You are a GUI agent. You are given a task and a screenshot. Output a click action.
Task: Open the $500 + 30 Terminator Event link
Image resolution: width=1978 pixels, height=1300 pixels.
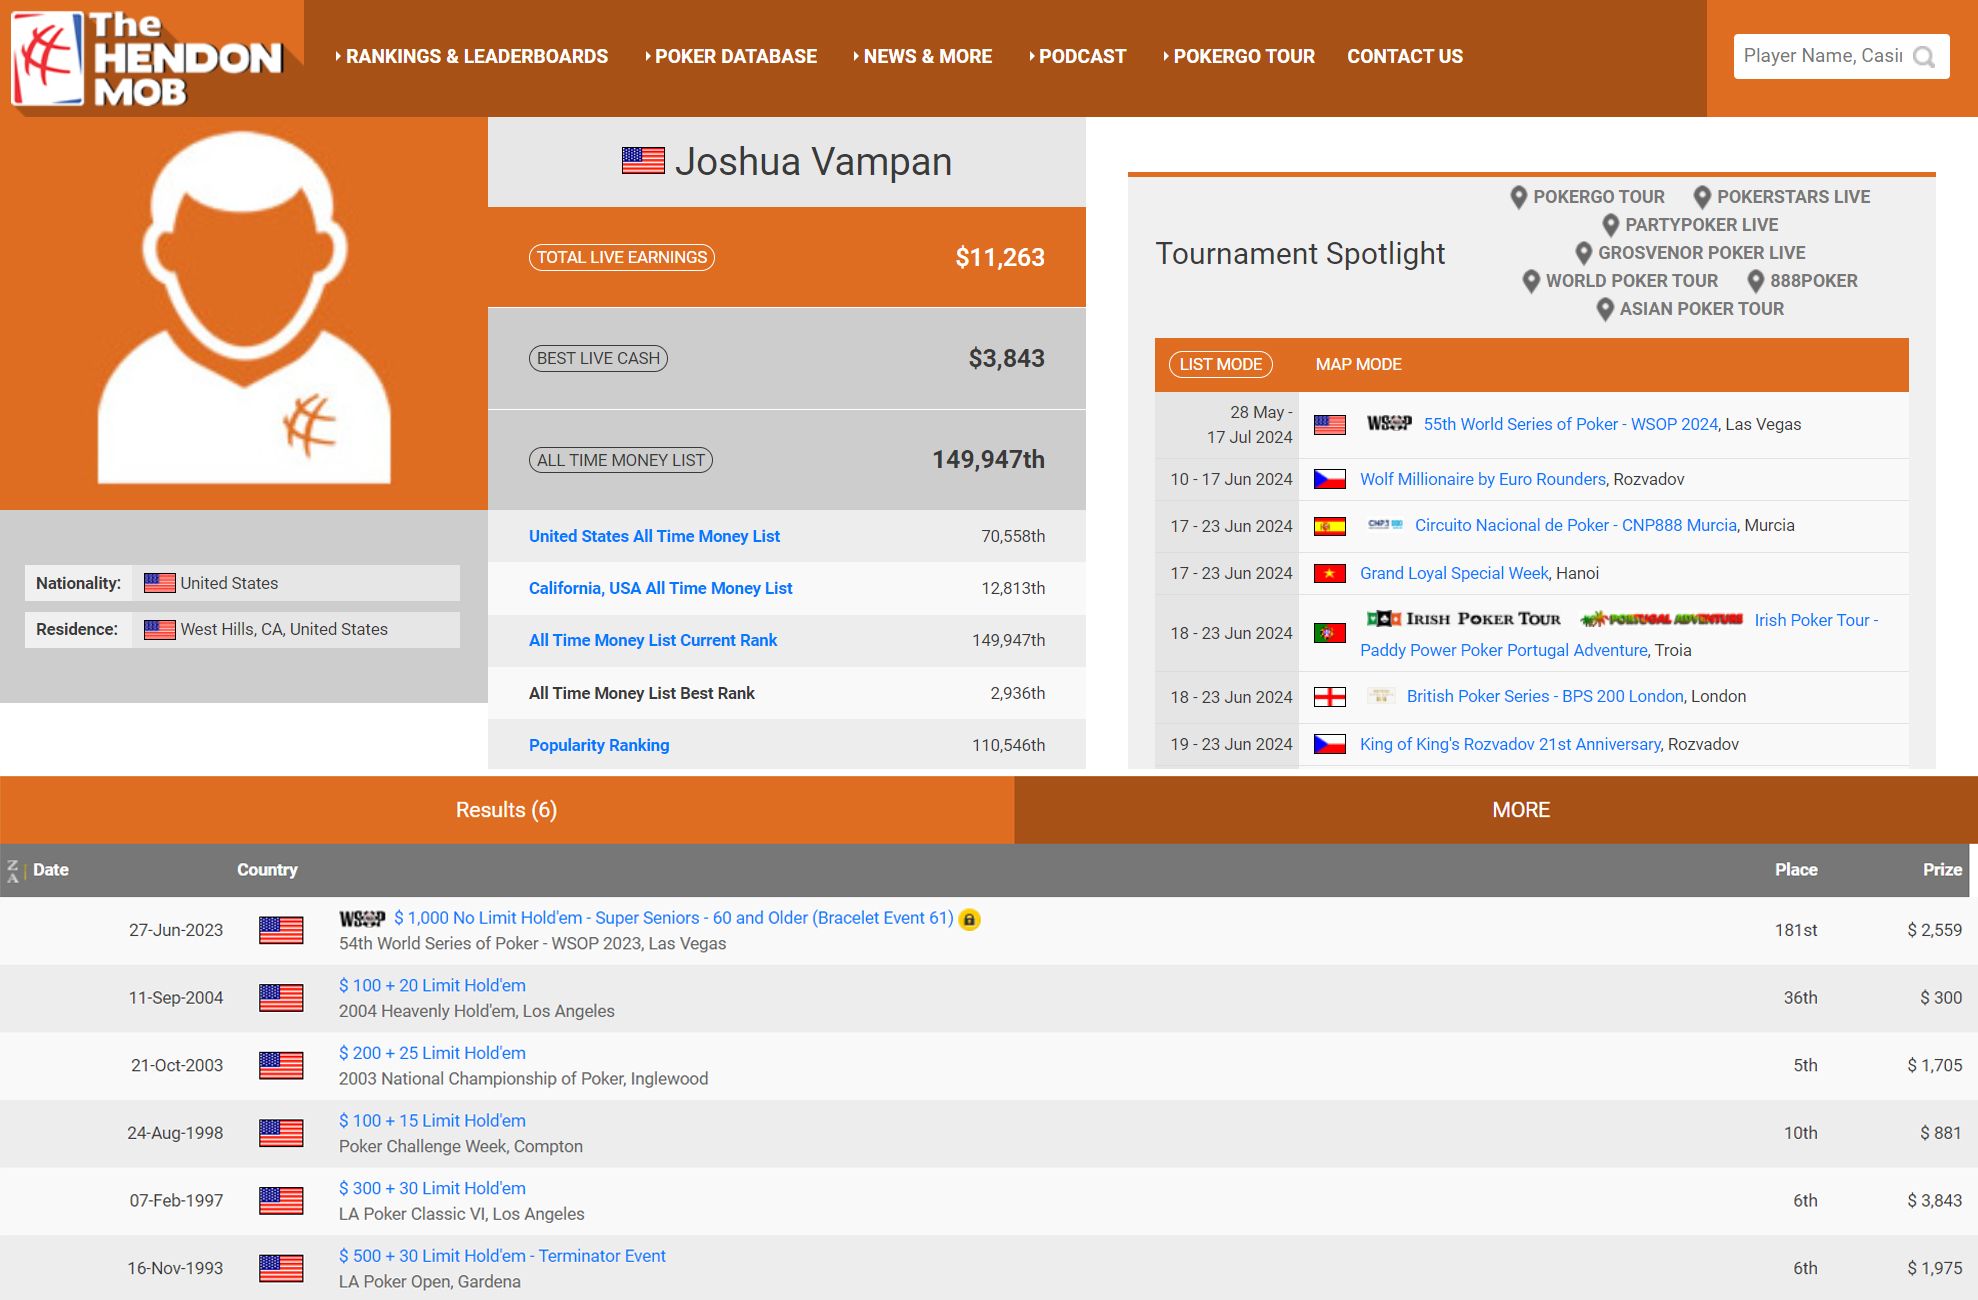point(502,1256)
